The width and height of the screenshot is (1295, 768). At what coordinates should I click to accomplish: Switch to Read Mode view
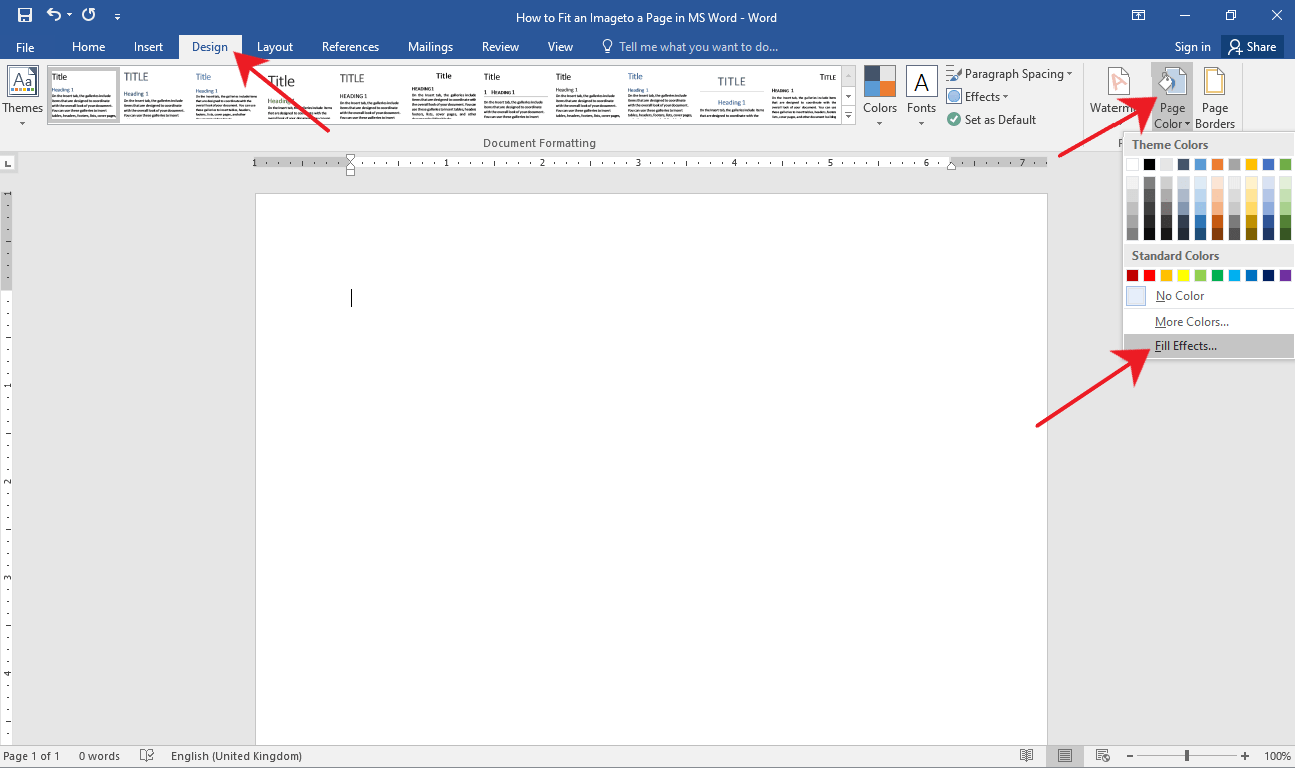1026,755
